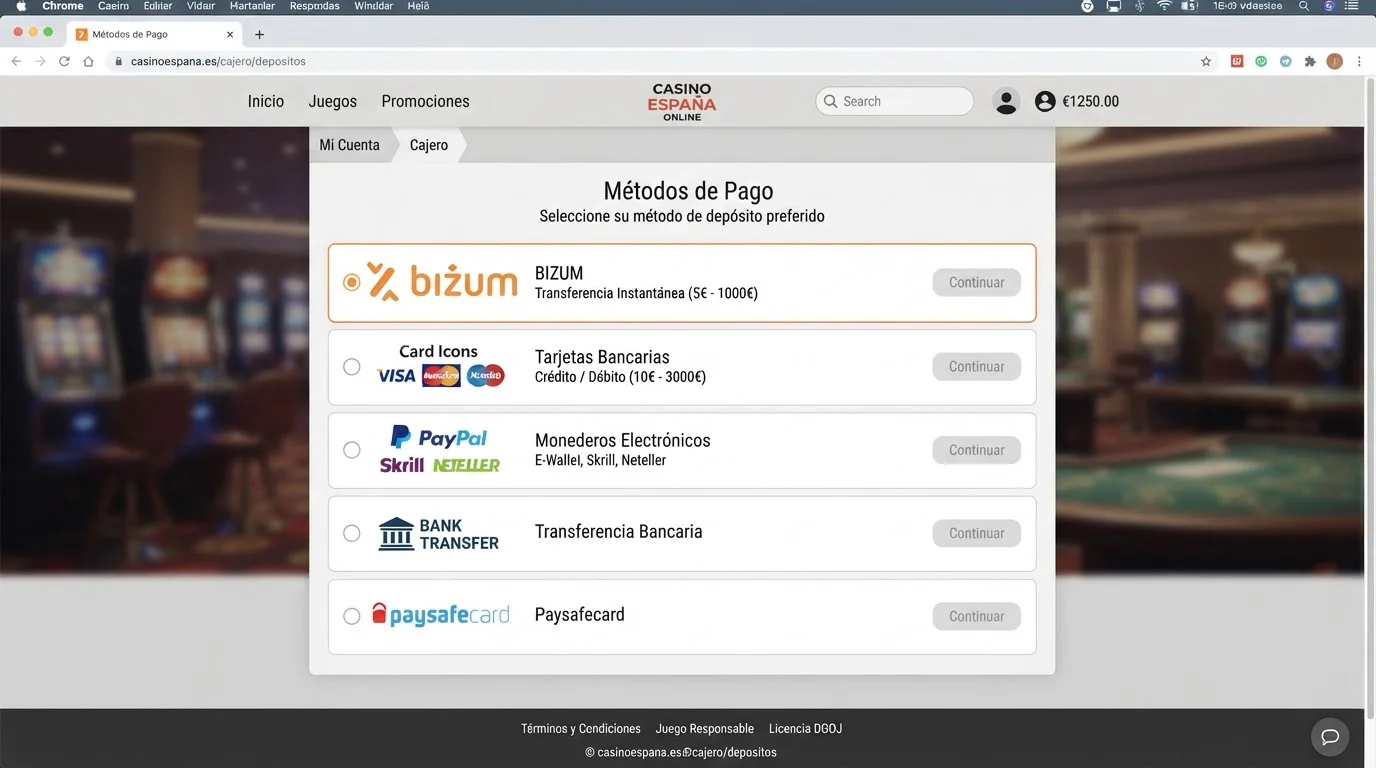This screenshot has width=1376, height=768.
Task: Open the macOS Apple menu
Action: point(21,6)
